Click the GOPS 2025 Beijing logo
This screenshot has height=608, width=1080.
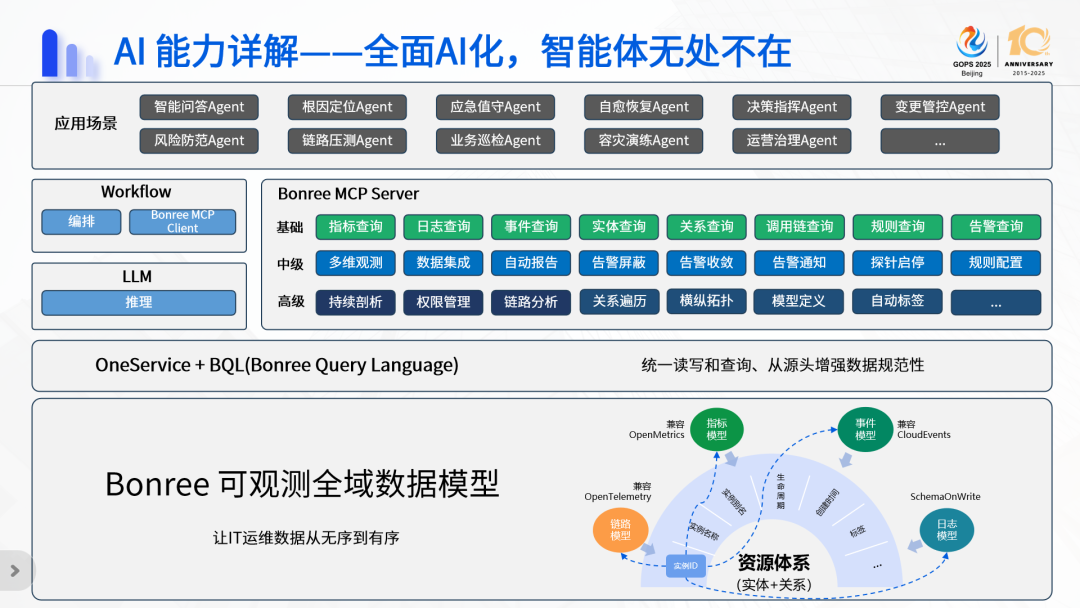pos(972,51)
